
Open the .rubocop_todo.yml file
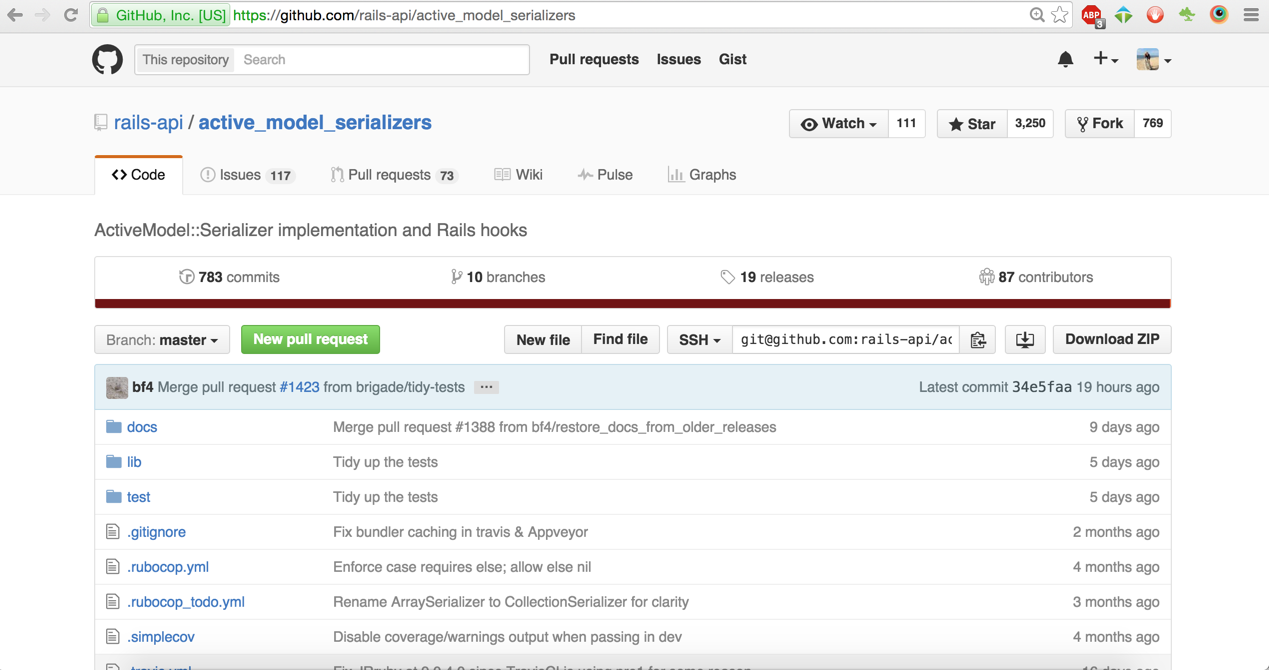[x=186, y=602]
